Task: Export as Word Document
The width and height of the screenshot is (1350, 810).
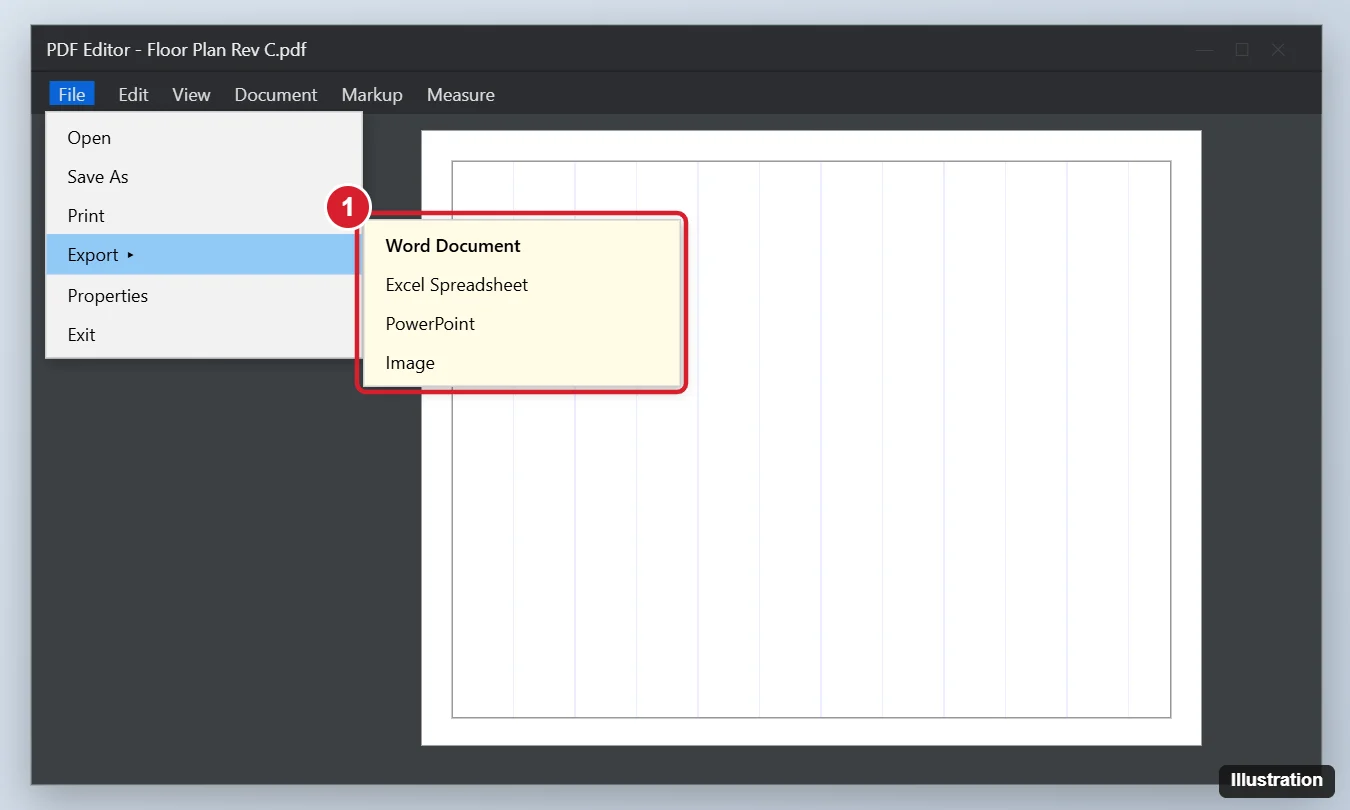Action: click(522, 246)
